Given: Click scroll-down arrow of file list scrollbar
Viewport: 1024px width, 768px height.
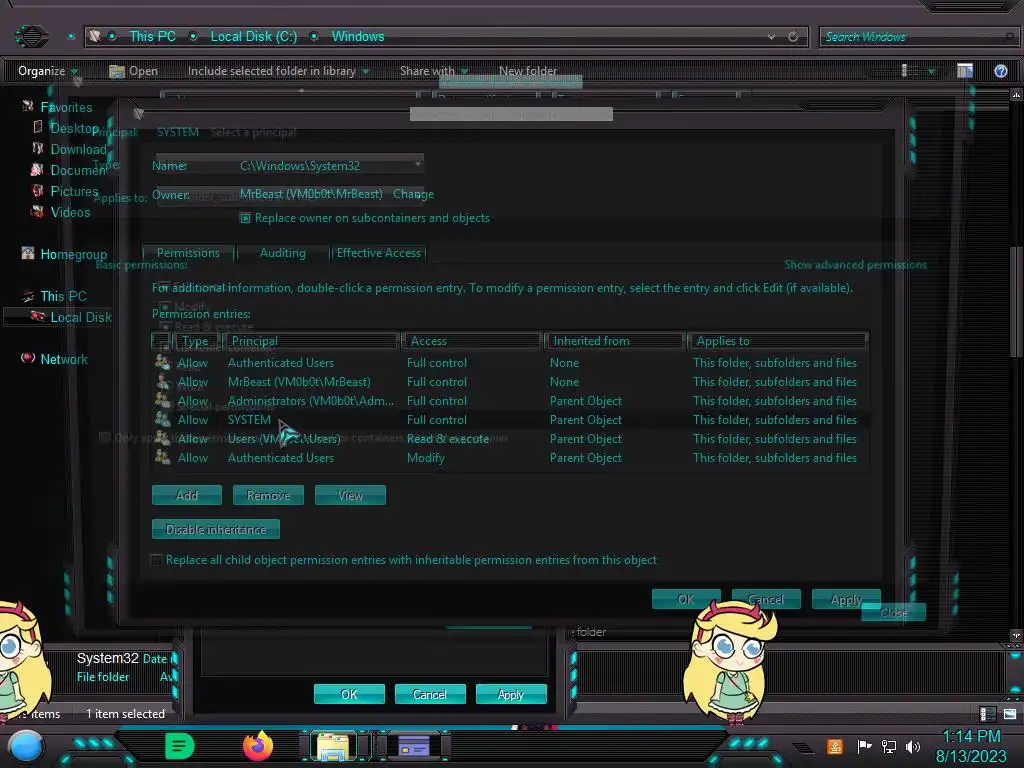Looking at the screenshot, I should pos(1016,634).
